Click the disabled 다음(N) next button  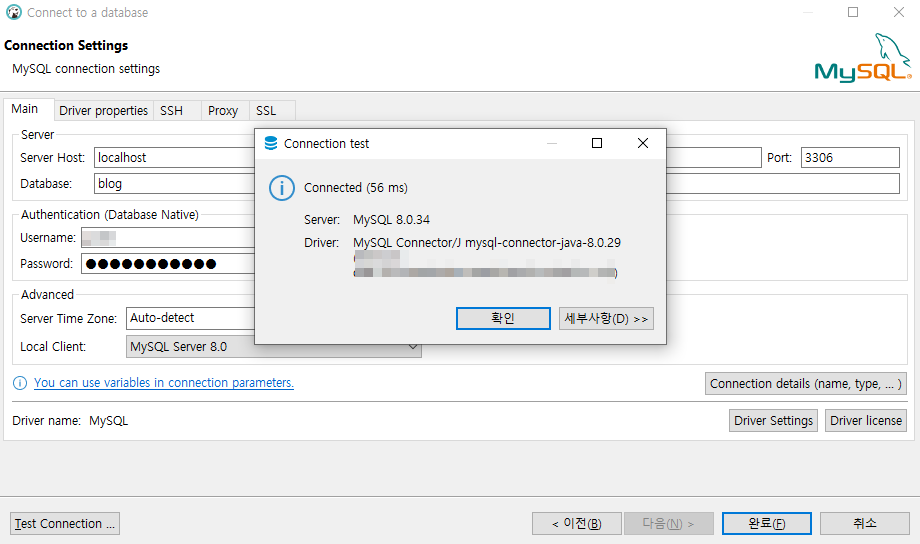pyautogui.click(x=669, y=523)
